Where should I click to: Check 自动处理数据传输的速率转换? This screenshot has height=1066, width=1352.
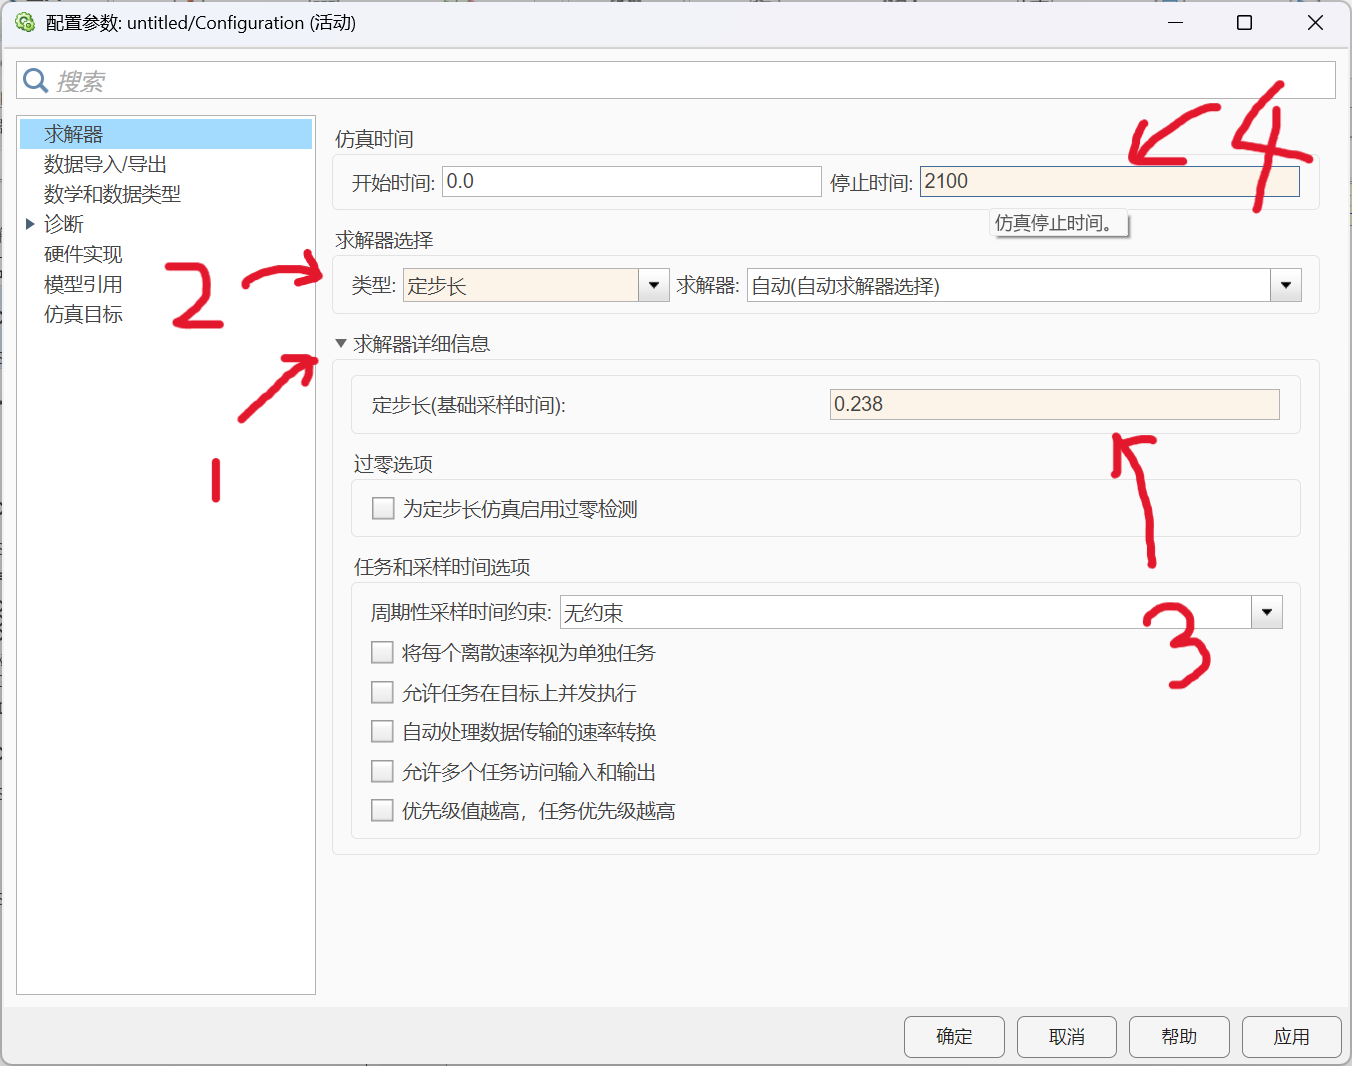point(382,731)
